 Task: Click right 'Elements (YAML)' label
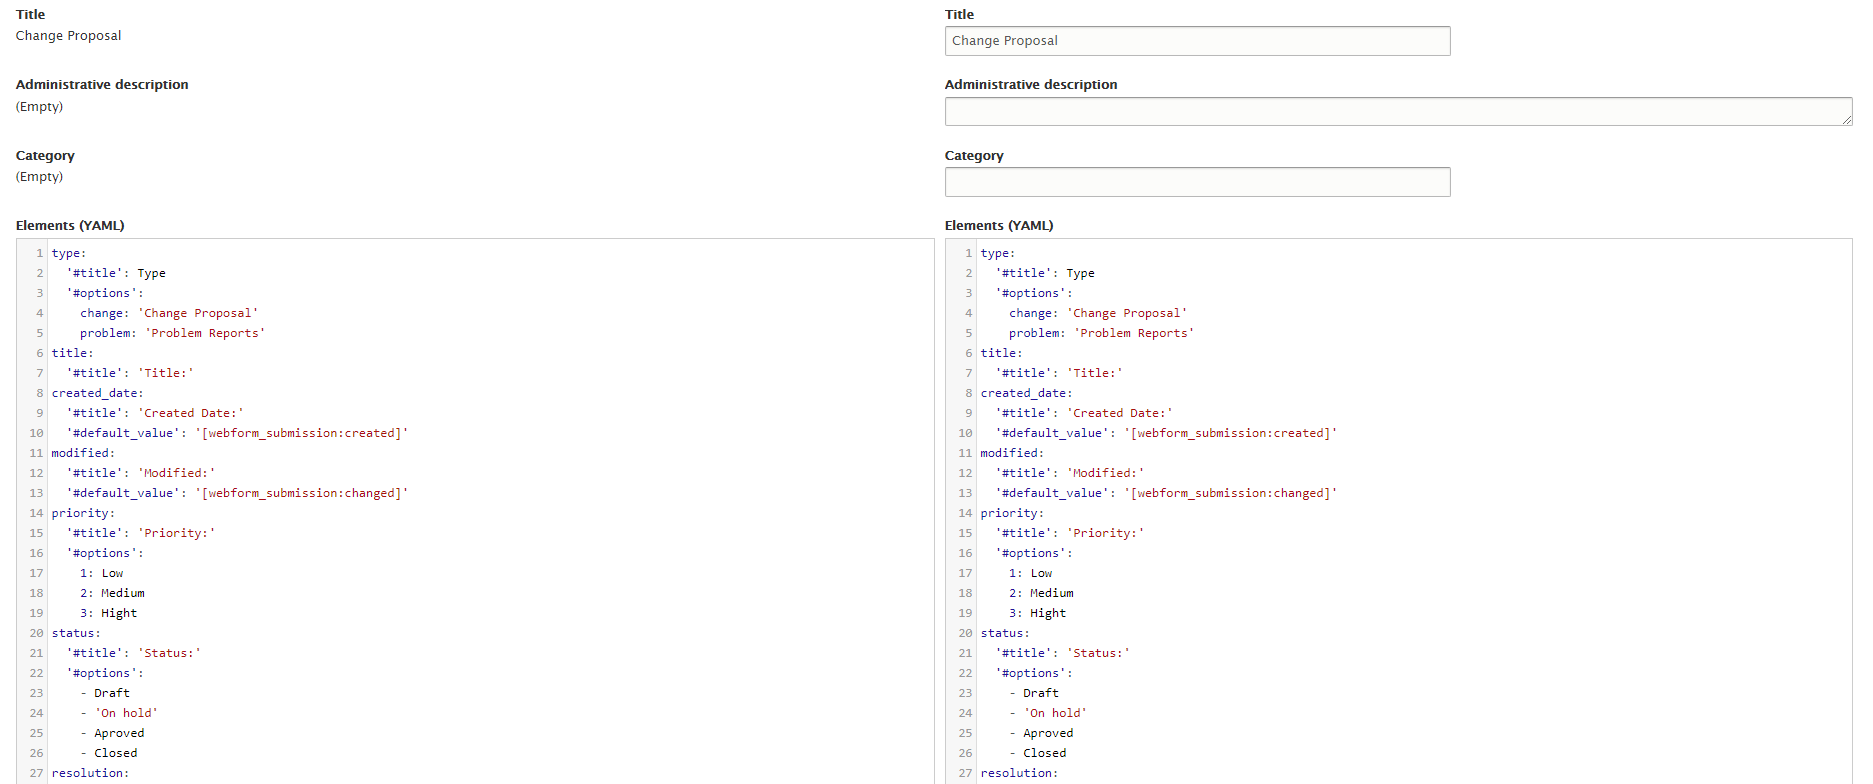coord(999,225)
